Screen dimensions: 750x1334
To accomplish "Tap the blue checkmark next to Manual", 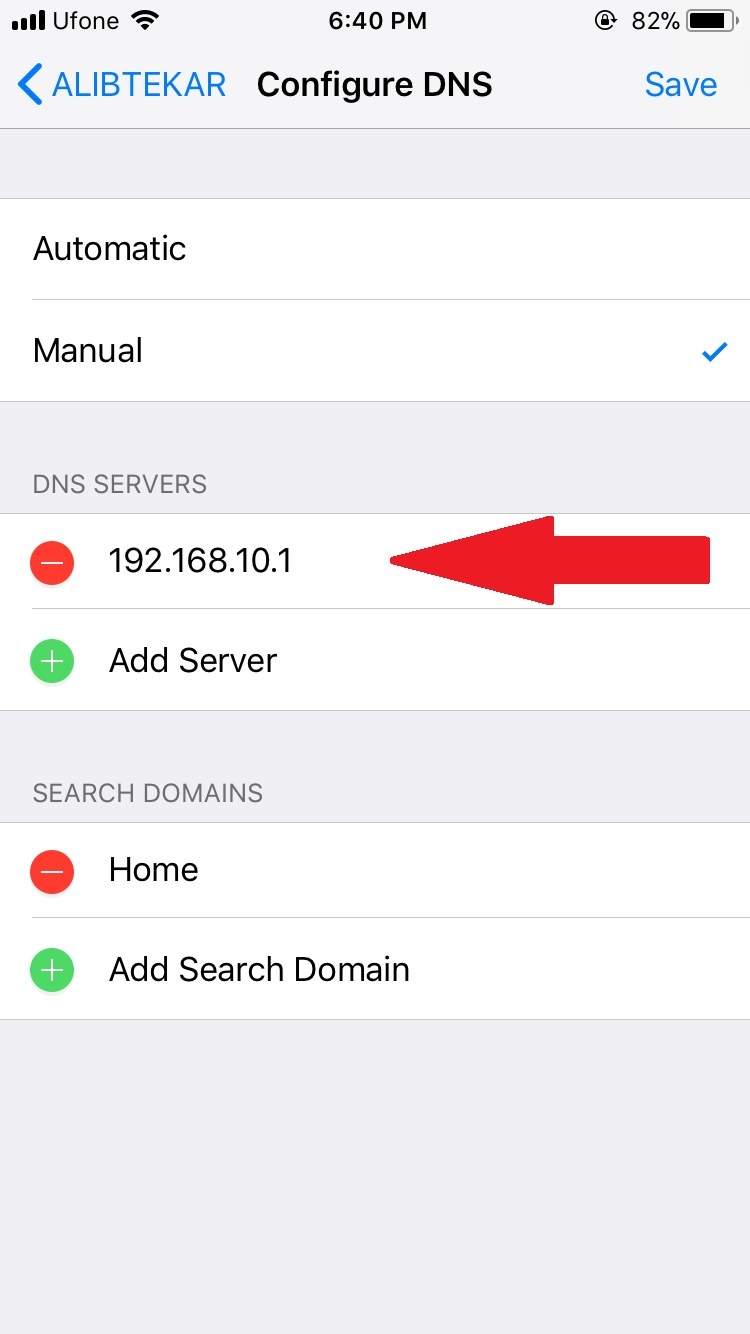I will (x=714, y=352).
